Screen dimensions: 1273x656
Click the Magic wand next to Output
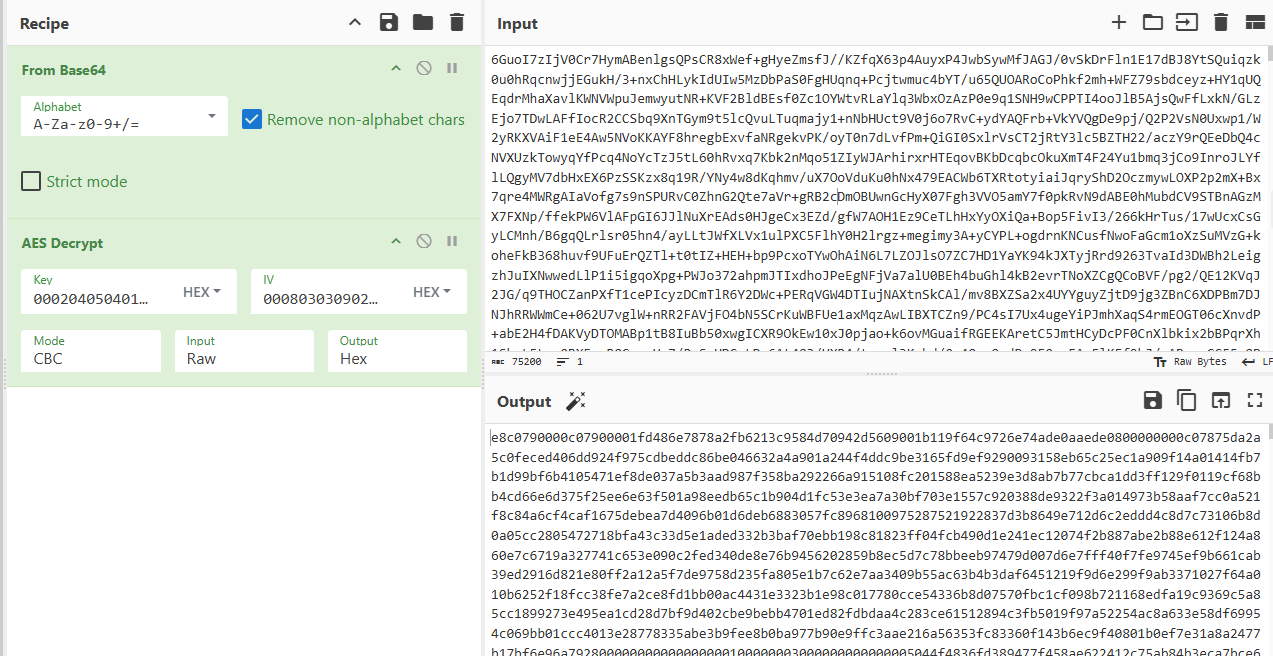pos(575,401)
